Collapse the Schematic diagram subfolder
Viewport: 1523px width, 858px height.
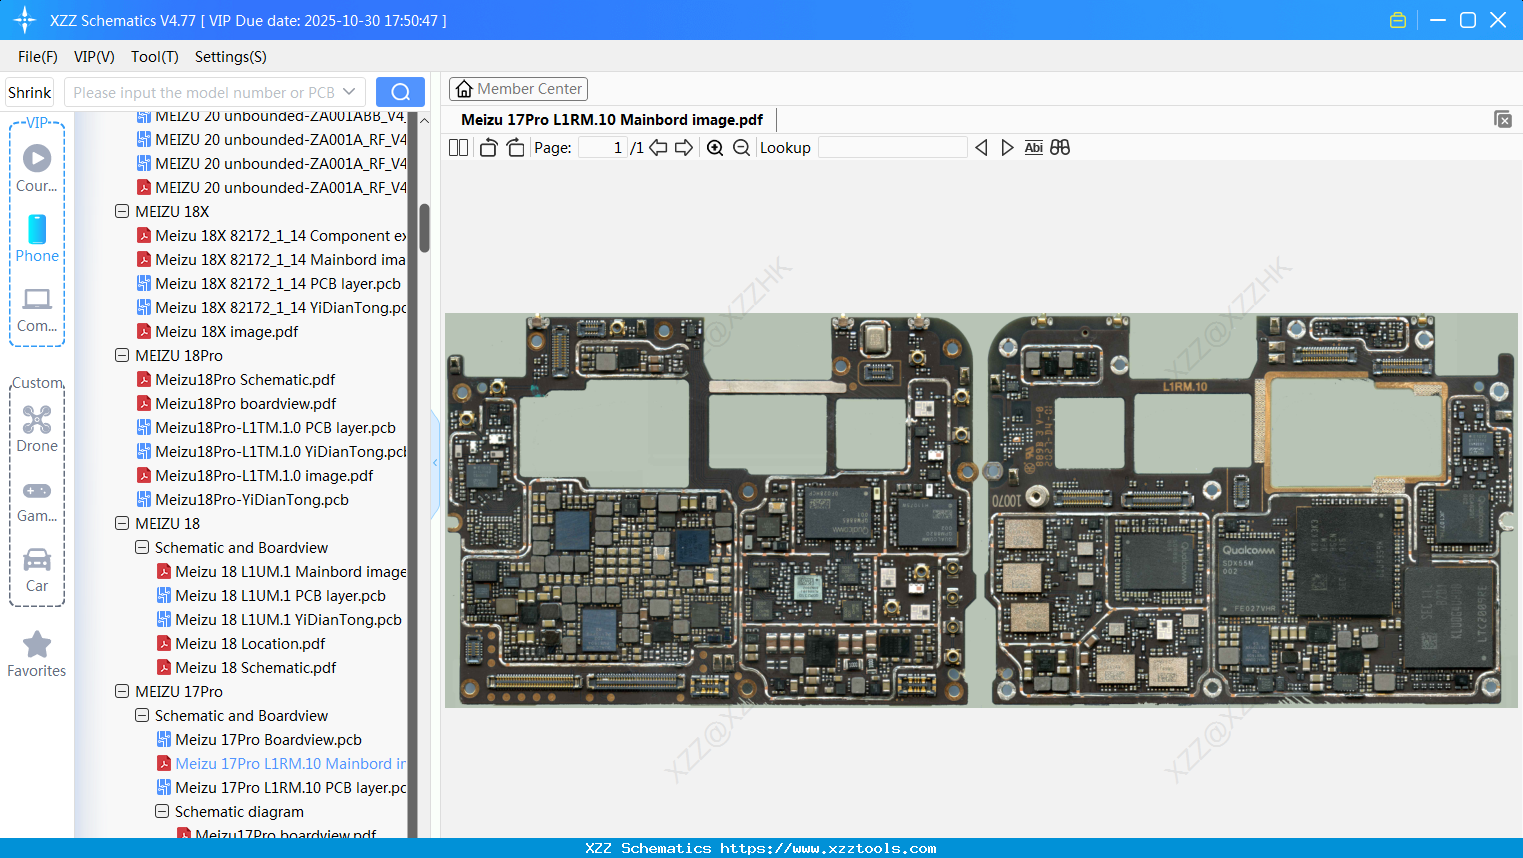tap(162, 812)
